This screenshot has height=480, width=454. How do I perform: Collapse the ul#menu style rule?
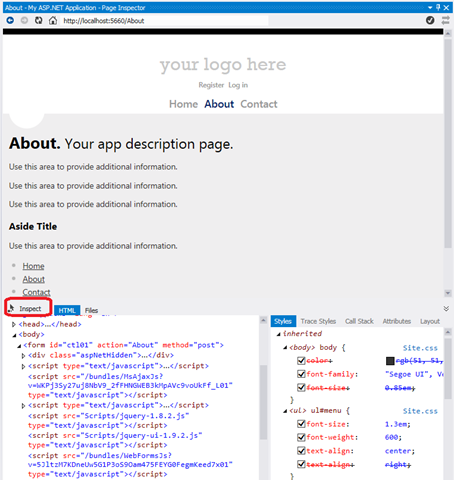[285, 411]
